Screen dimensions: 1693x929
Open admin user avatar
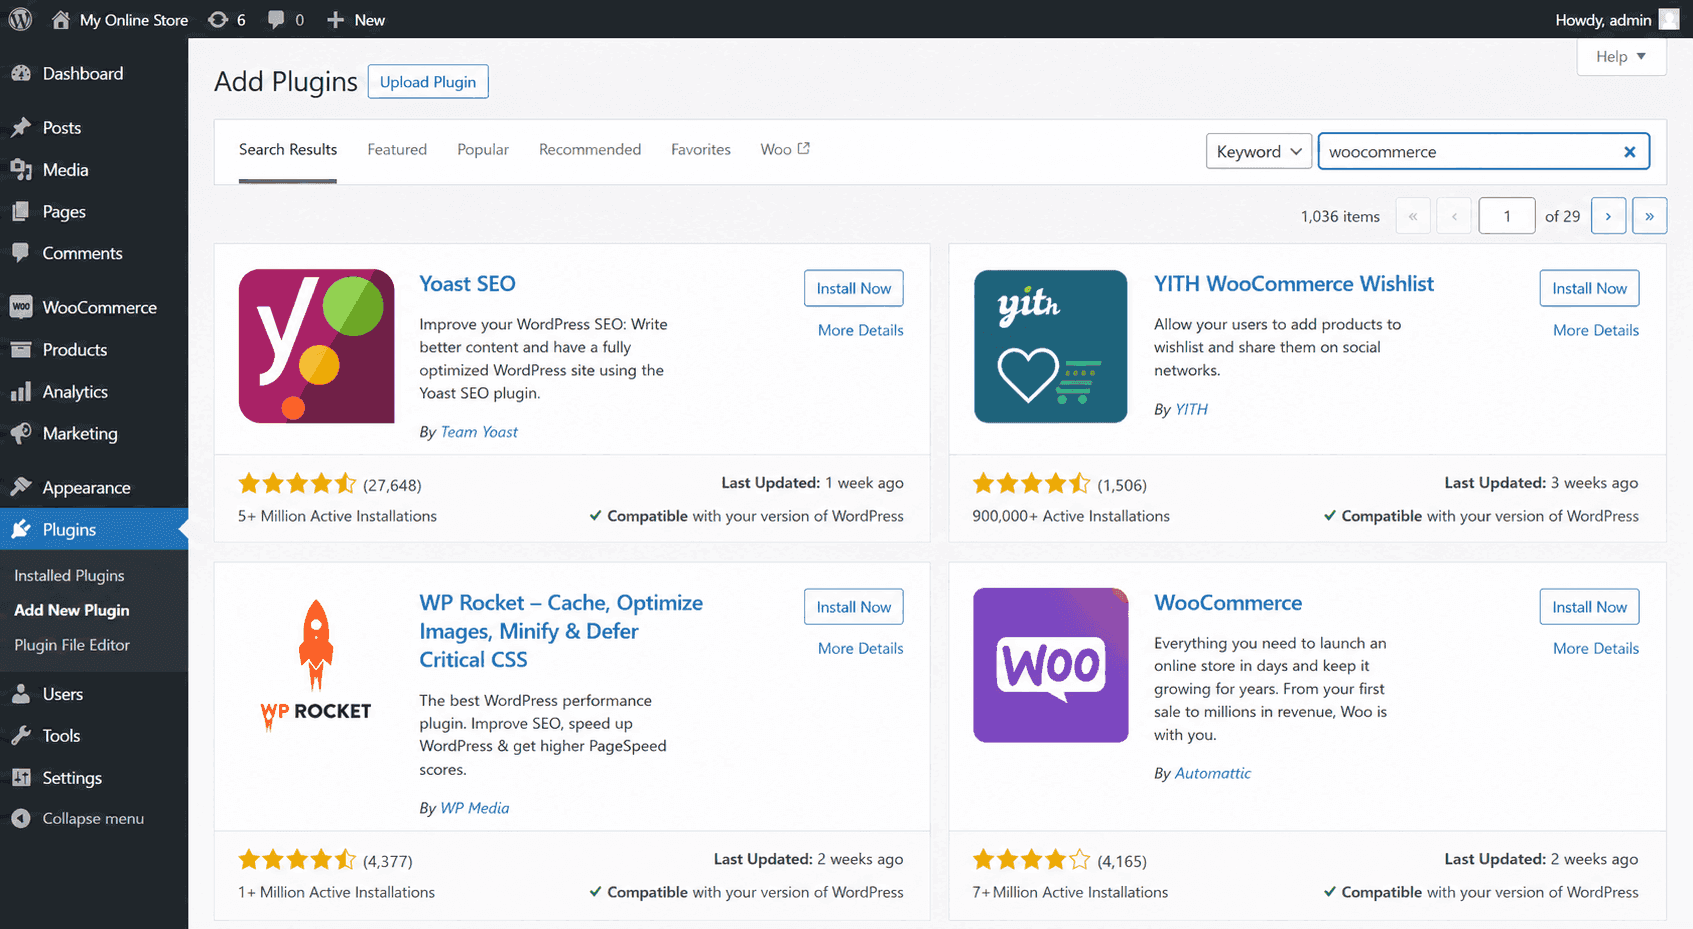tap(1669, 19)
